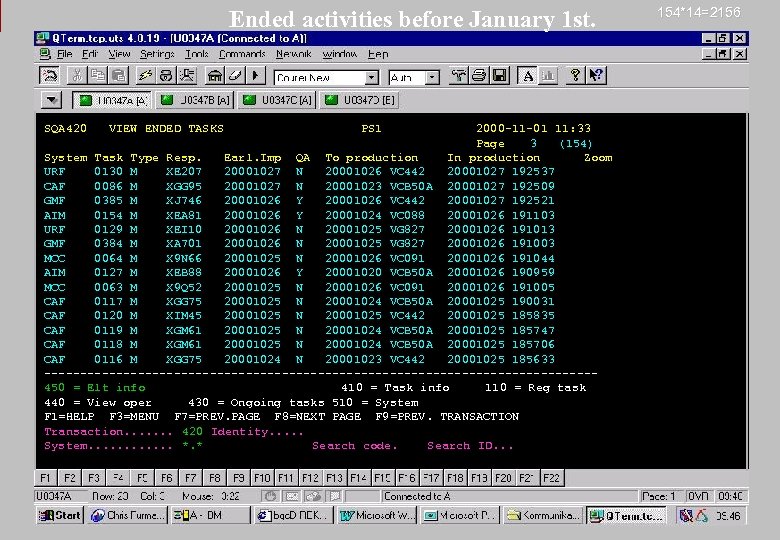Select task row URF 0130

299,172
